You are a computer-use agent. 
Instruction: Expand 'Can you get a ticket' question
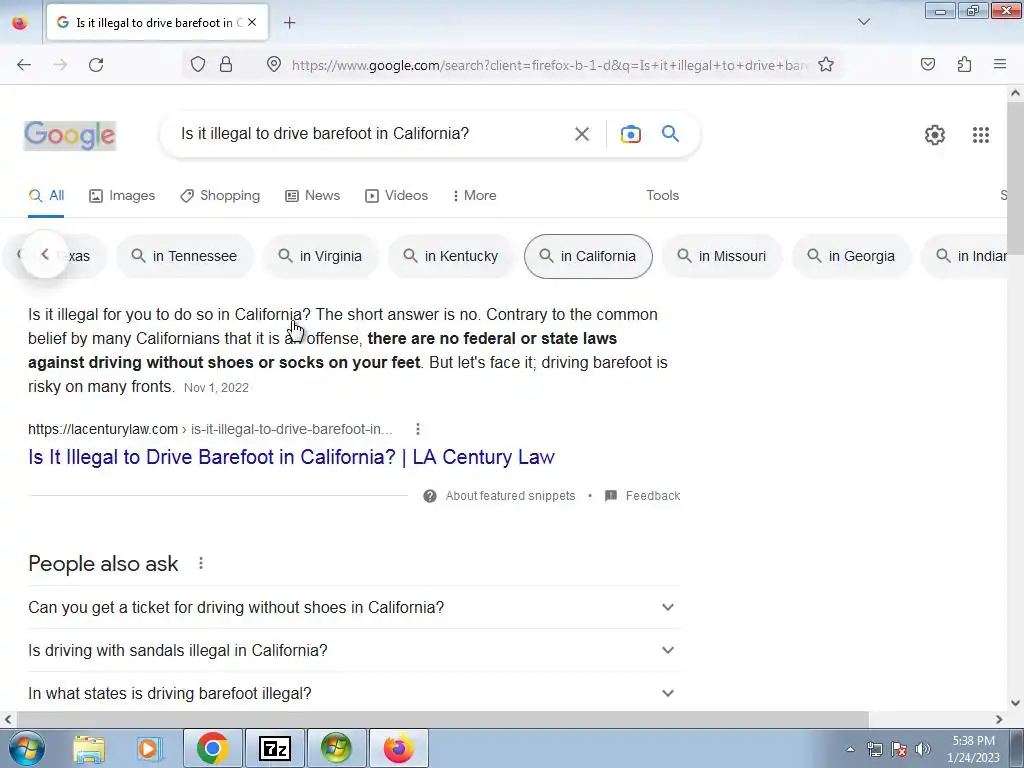(353, 607)
